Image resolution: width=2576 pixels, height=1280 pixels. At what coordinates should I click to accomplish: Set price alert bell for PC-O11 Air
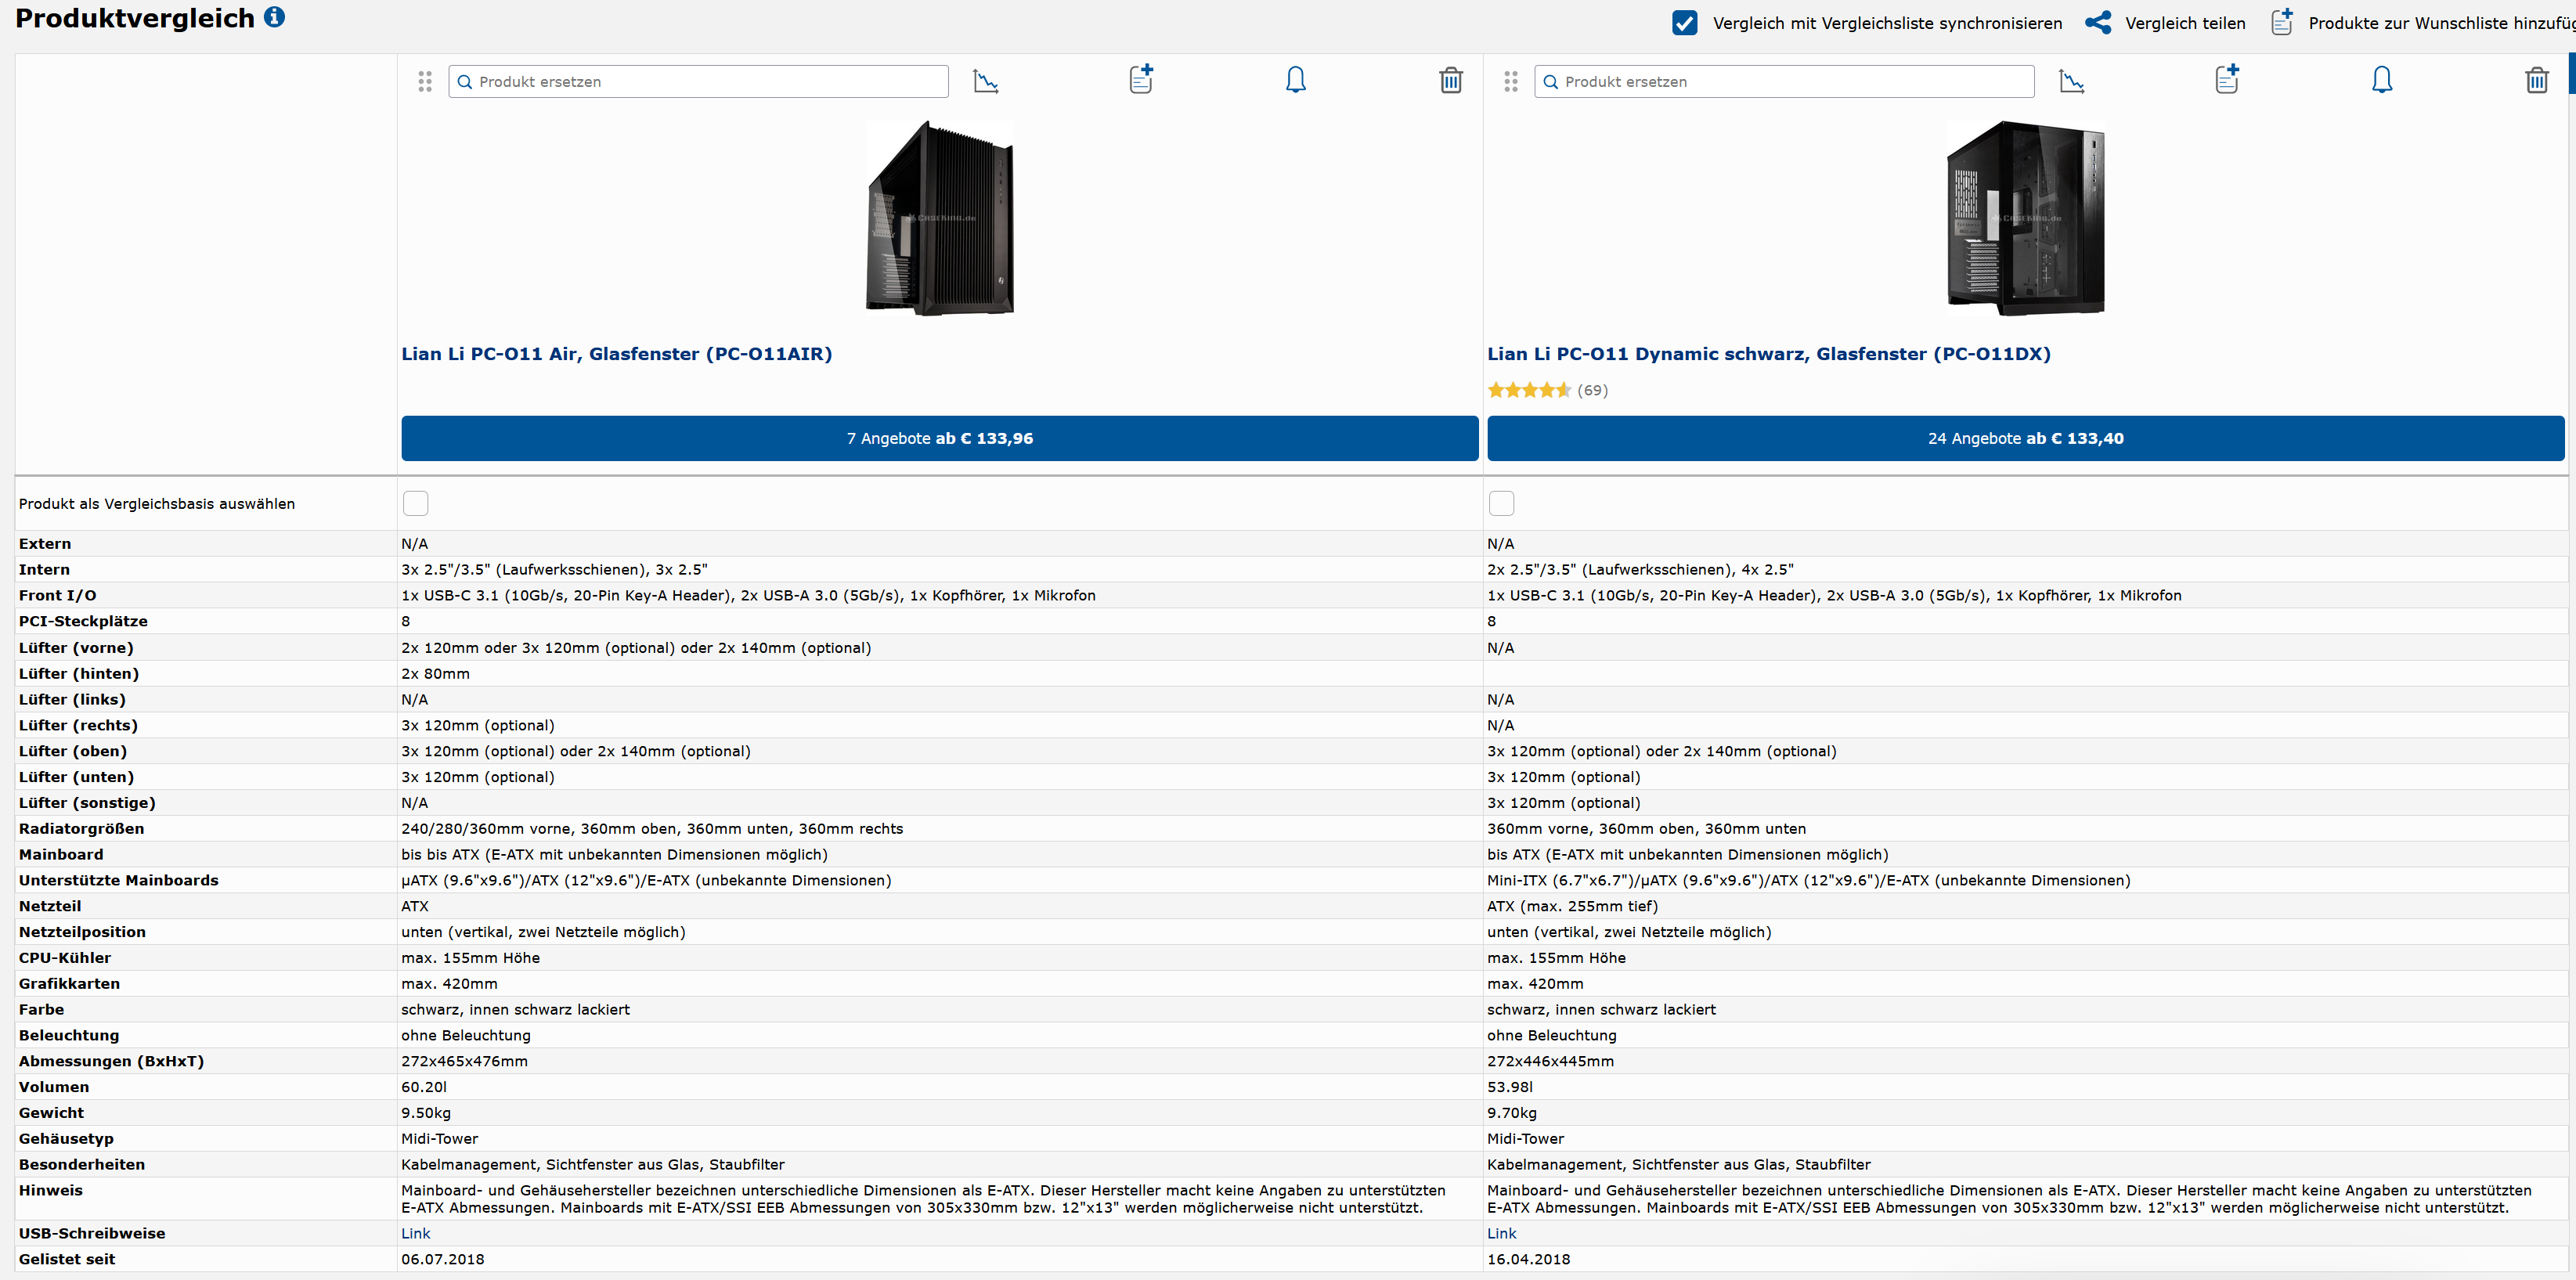pyautogui.click(x=1295, y=80)
